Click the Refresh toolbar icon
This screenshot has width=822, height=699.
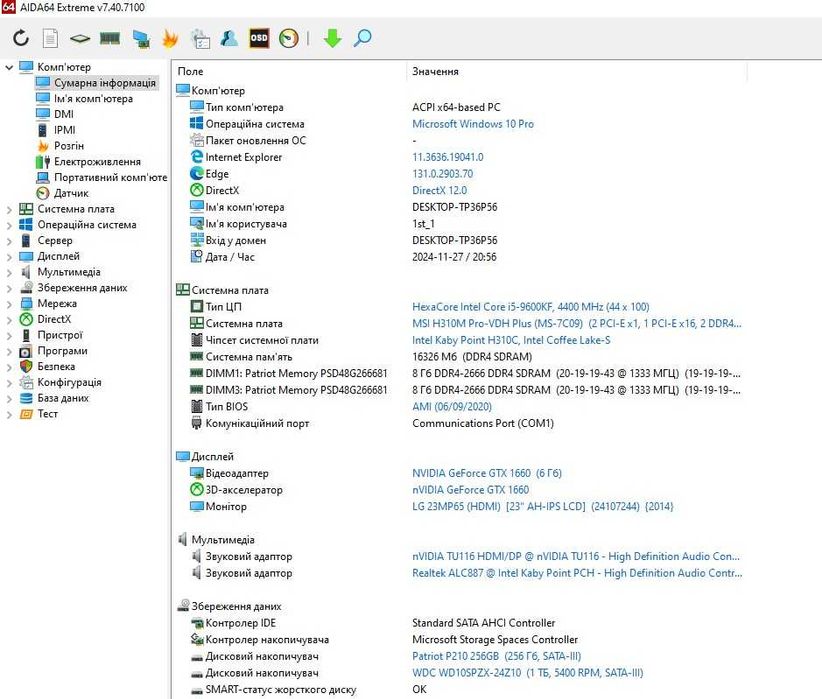(x=20, y=38)
